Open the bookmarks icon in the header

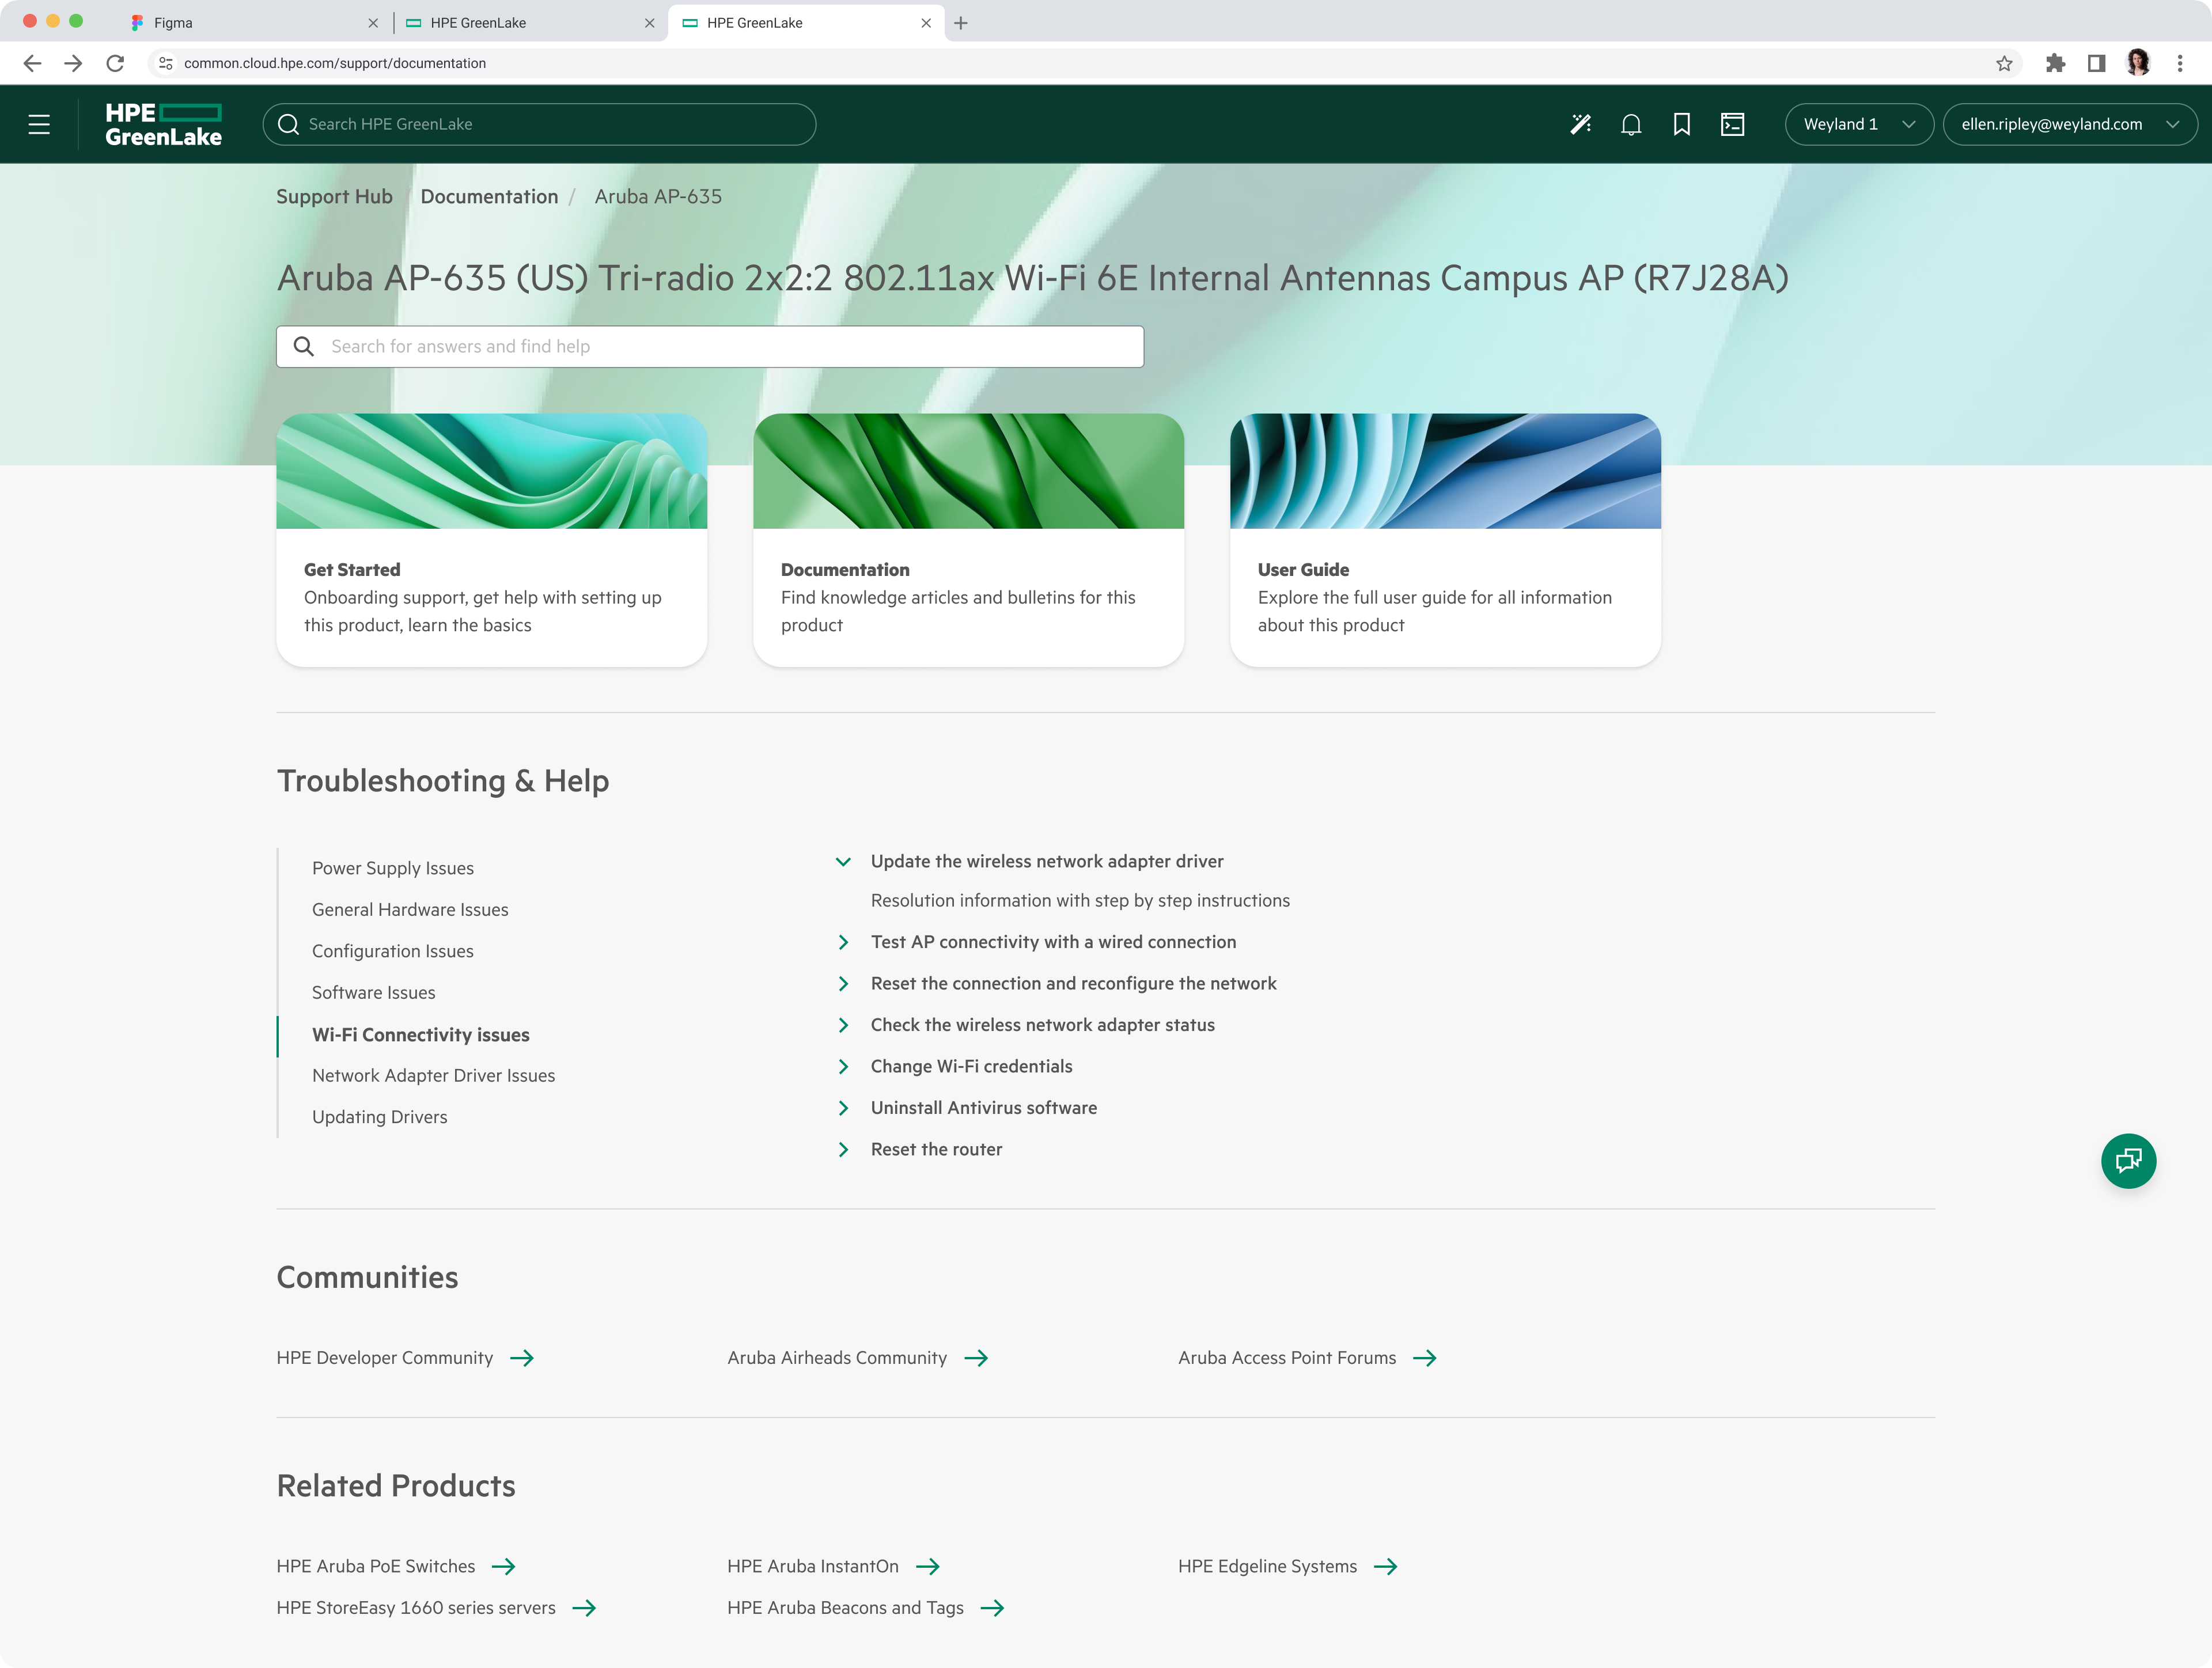1683,124
